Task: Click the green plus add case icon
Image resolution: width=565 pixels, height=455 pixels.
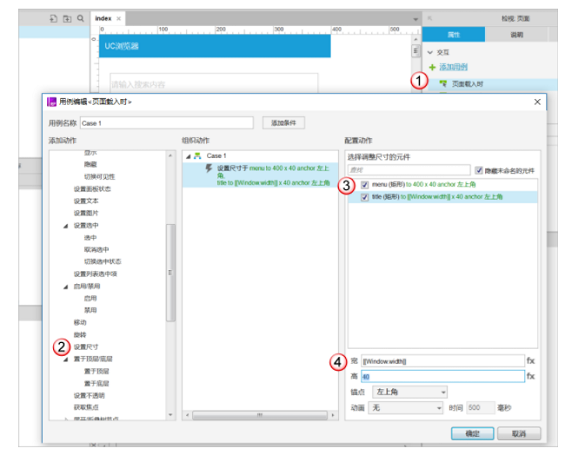Action: (432, 67)
